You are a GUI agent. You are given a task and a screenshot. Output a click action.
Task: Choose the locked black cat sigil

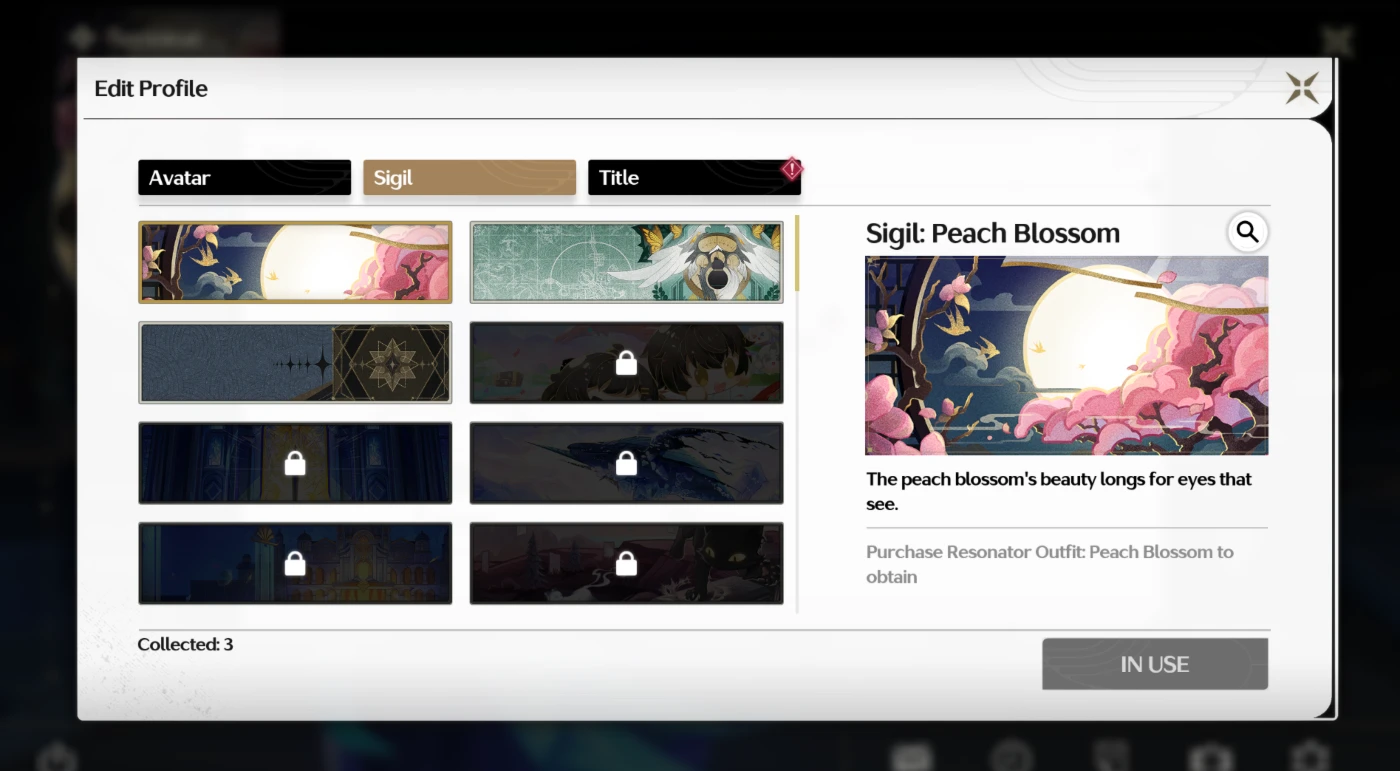tap(626, 563)
